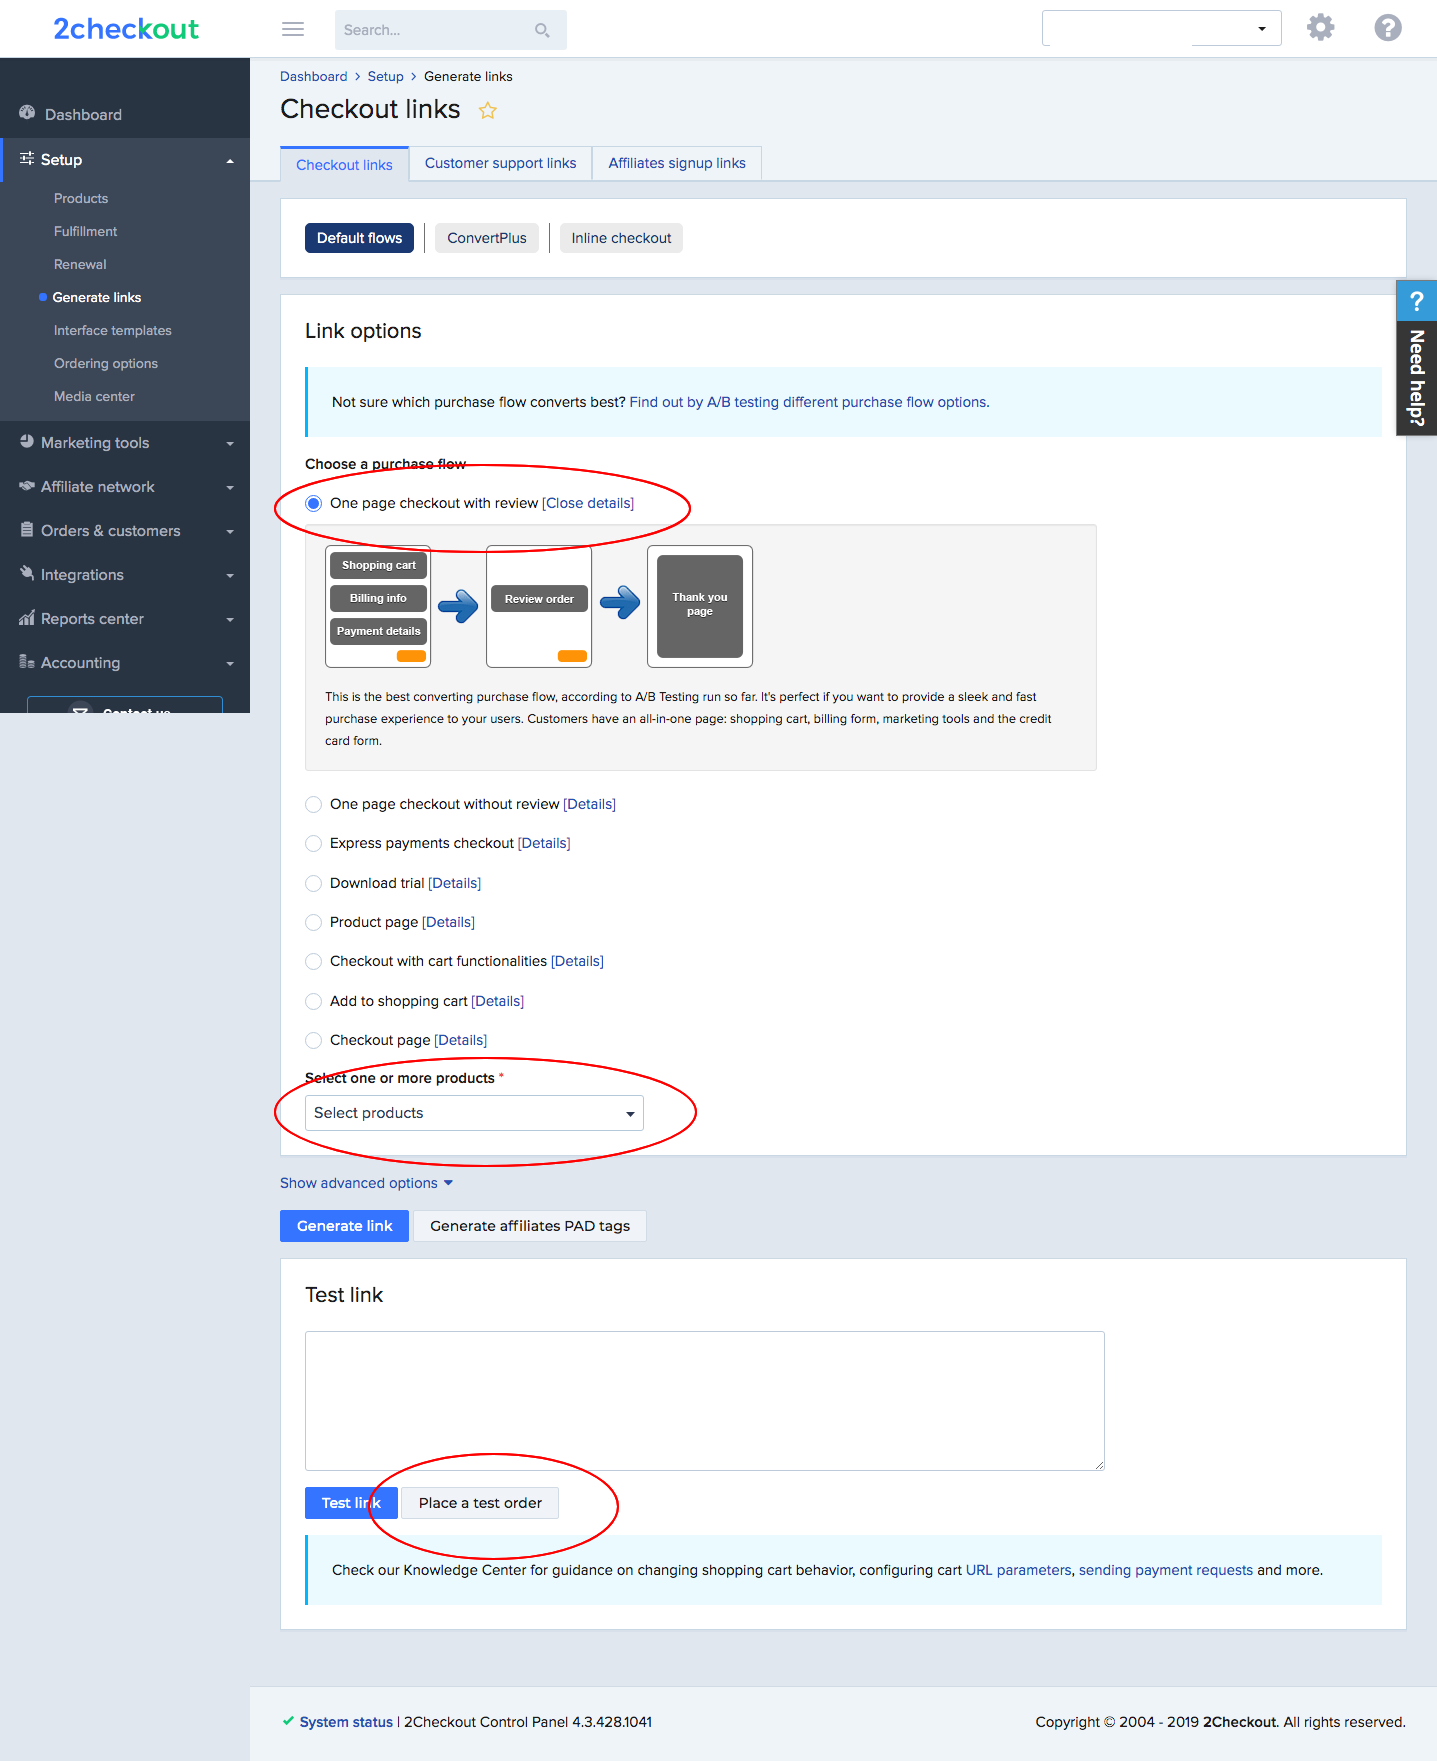This screenshot has width=1437, height=1761.
Task: Select Download trial purchase flow
Action: tap(313, 883)
